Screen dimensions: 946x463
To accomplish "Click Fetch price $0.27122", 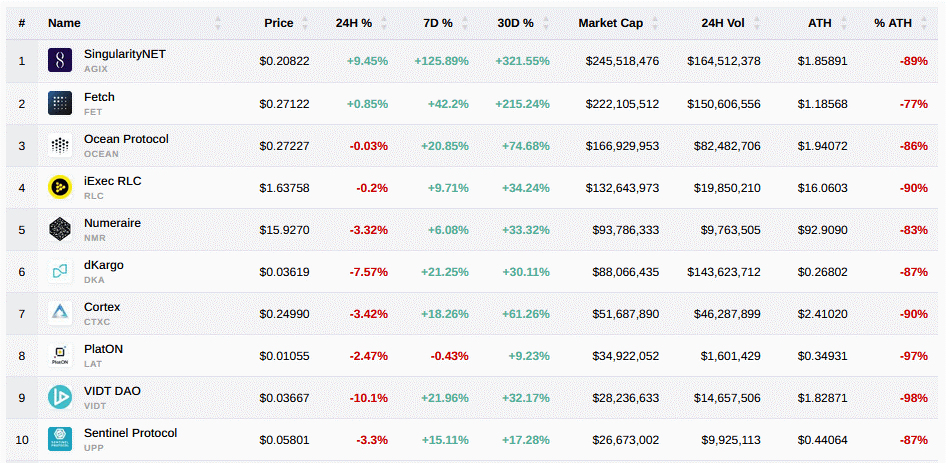I will pyautogui.click(x=284, y=104).
